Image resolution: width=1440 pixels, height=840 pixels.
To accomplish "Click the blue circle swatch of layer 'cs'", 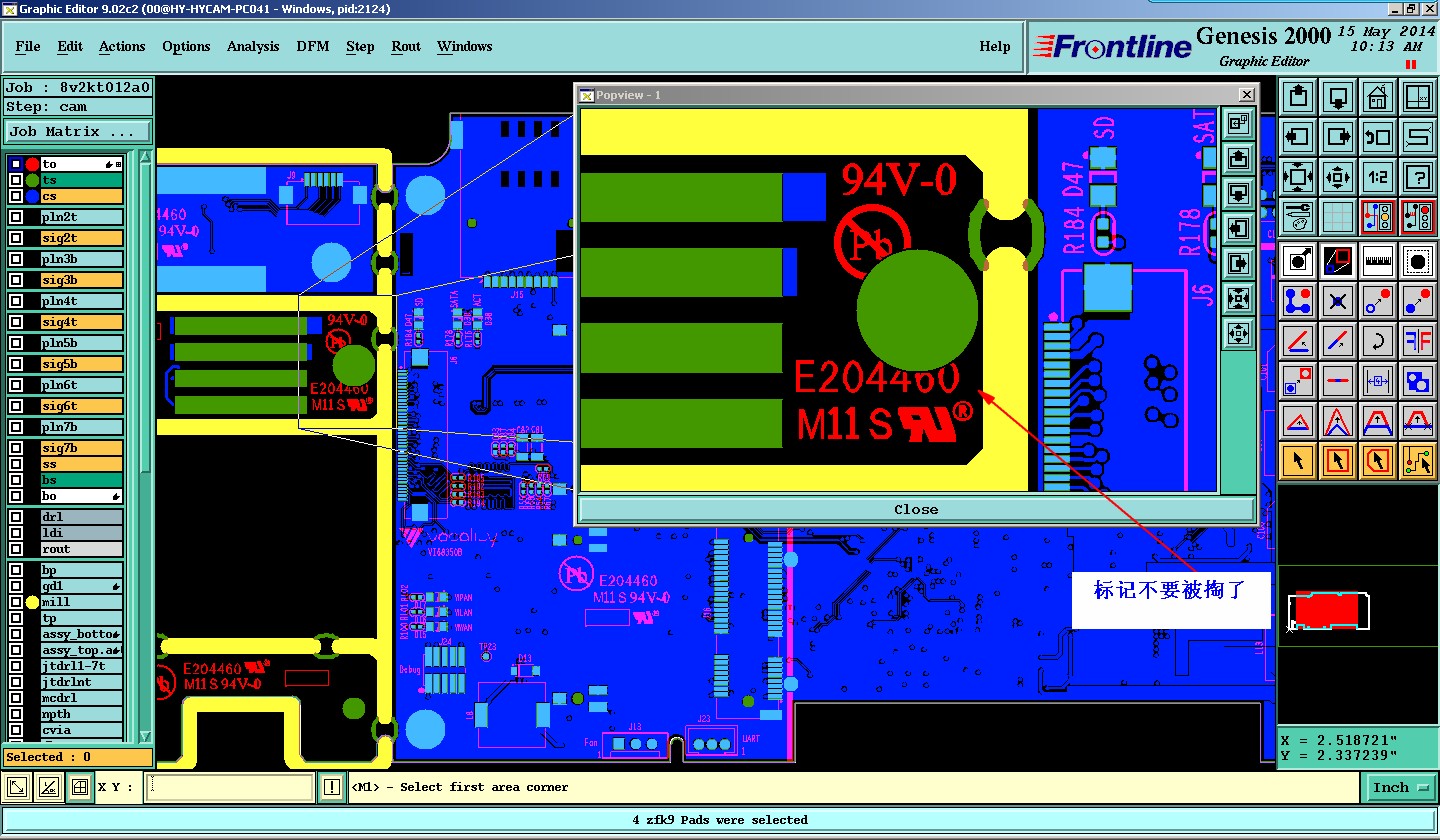I will point(32,196).
